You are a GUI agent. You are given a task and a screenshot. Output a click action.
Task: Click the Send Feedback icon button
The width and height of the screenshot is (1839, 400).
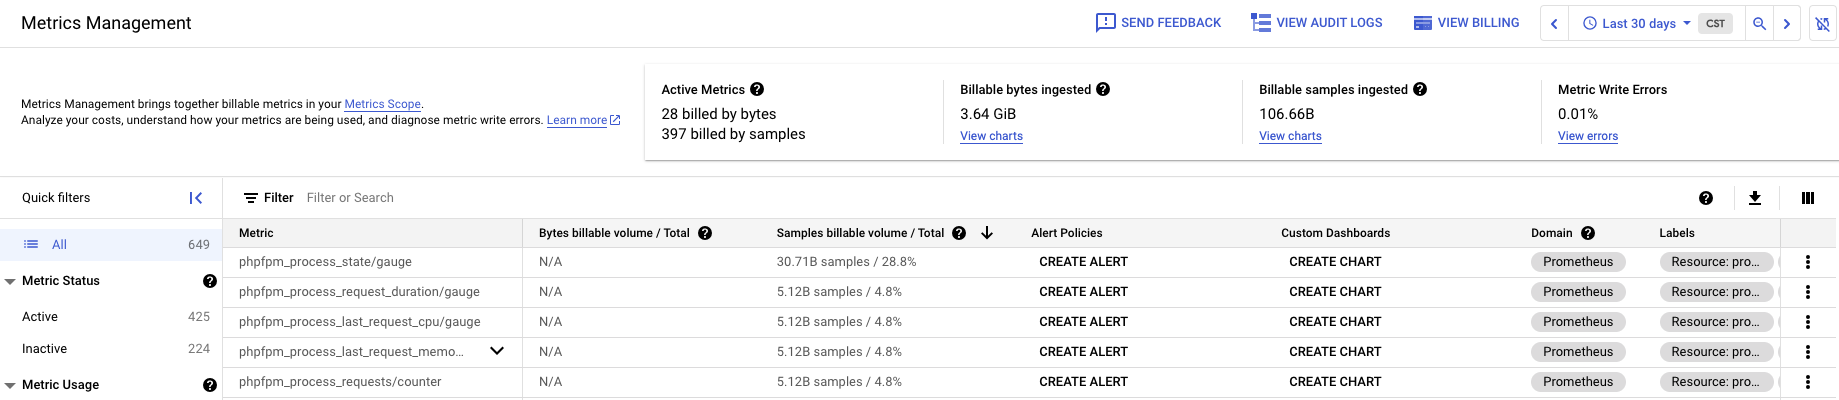click(1105, 23)
